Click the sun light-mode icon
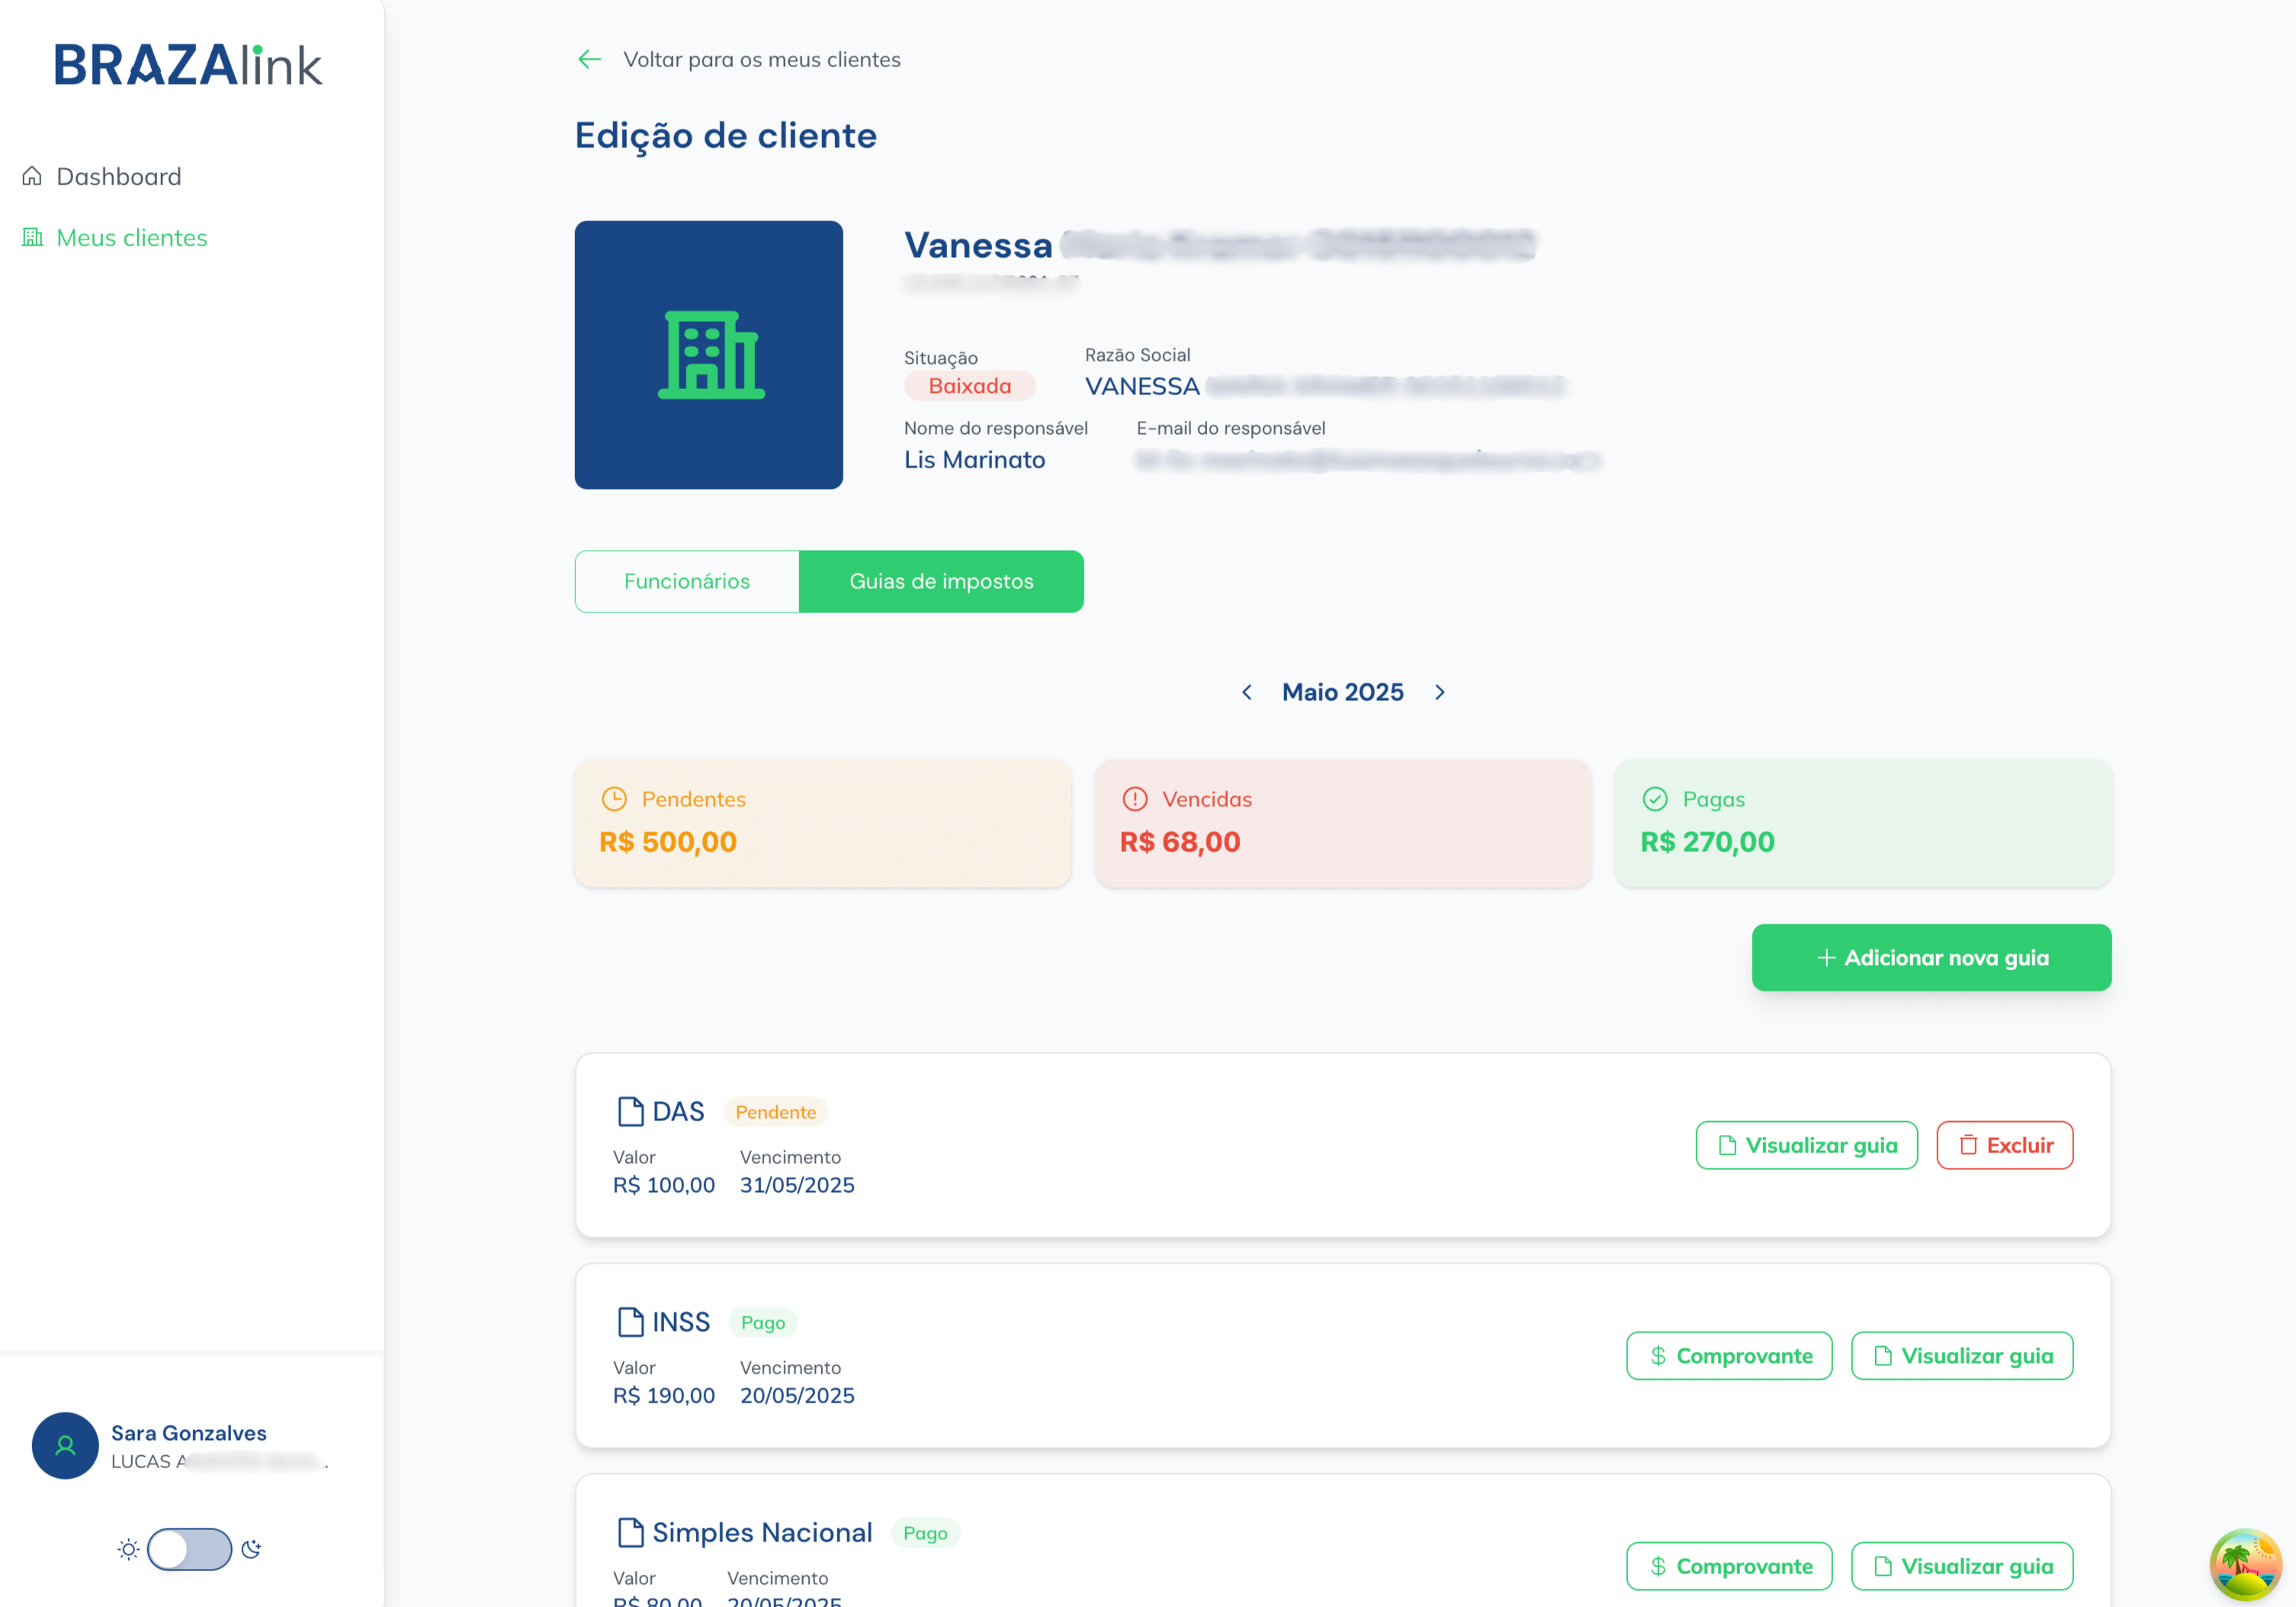2296x1607 pixels. coord(128,1549)
